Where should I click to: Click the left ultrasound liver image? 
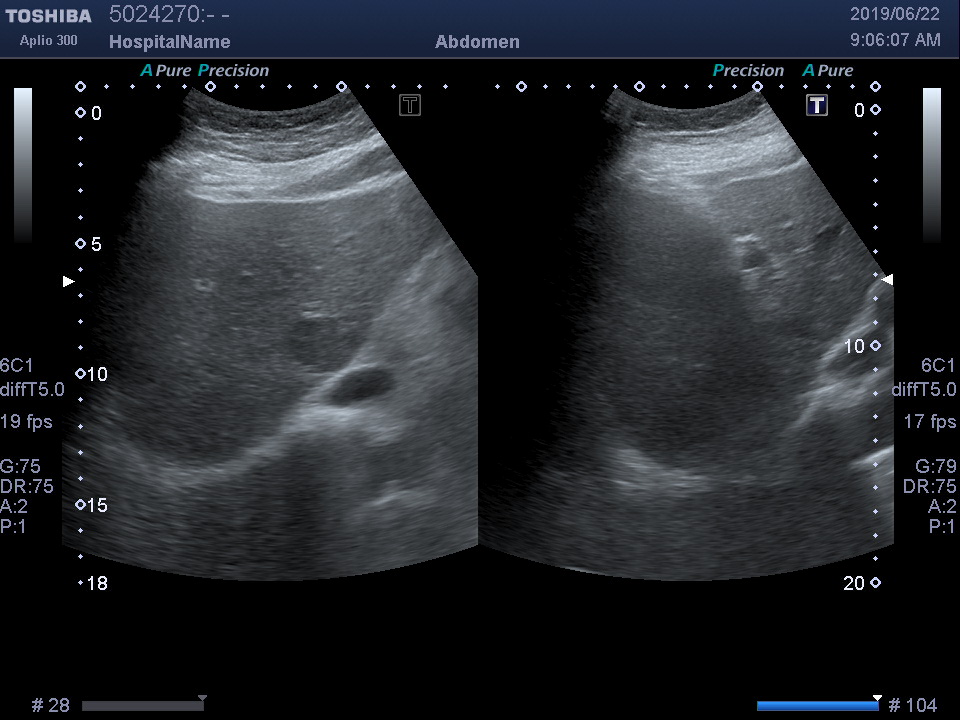(270, 334)
